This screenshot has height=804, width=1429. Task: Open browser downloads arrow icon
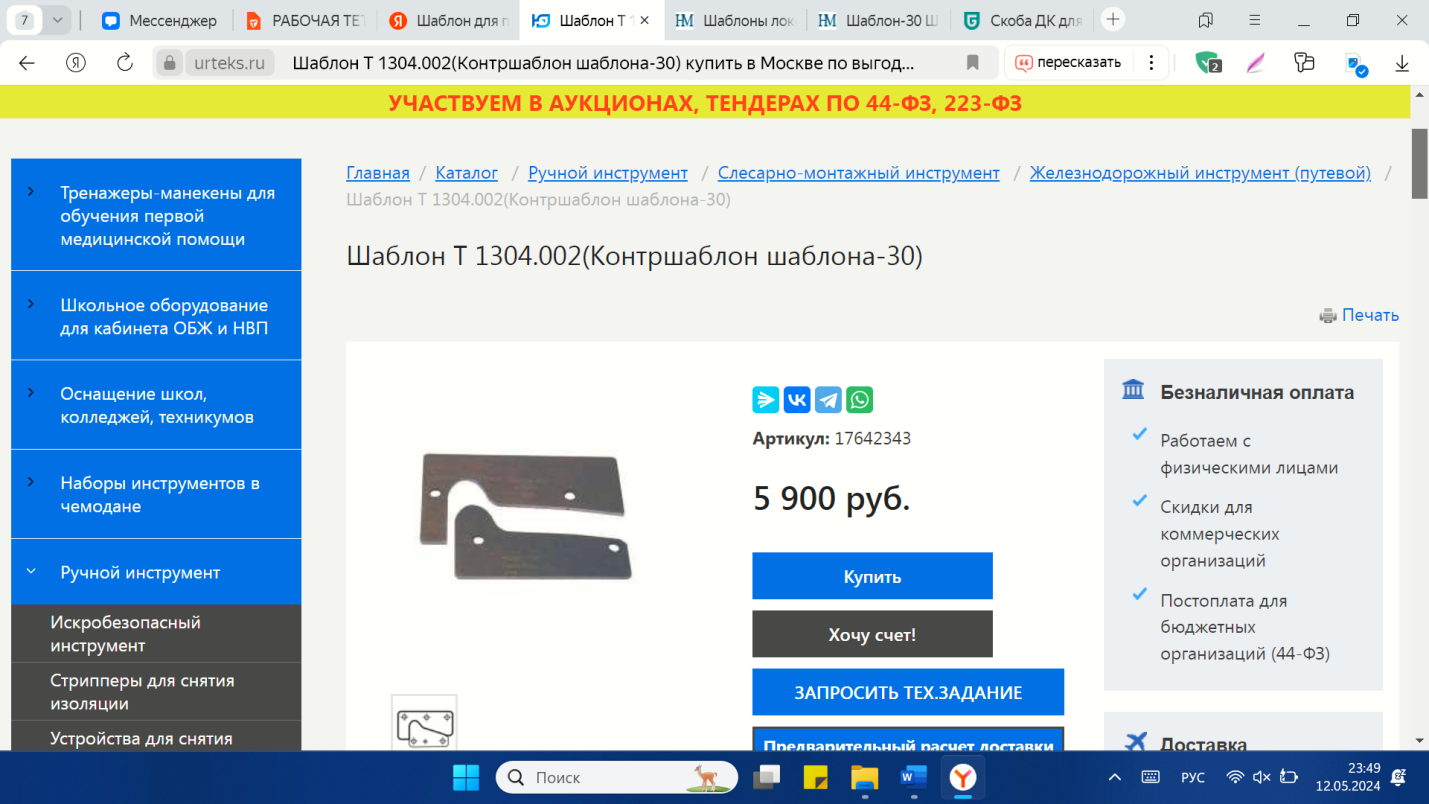tap(1402, 63)
